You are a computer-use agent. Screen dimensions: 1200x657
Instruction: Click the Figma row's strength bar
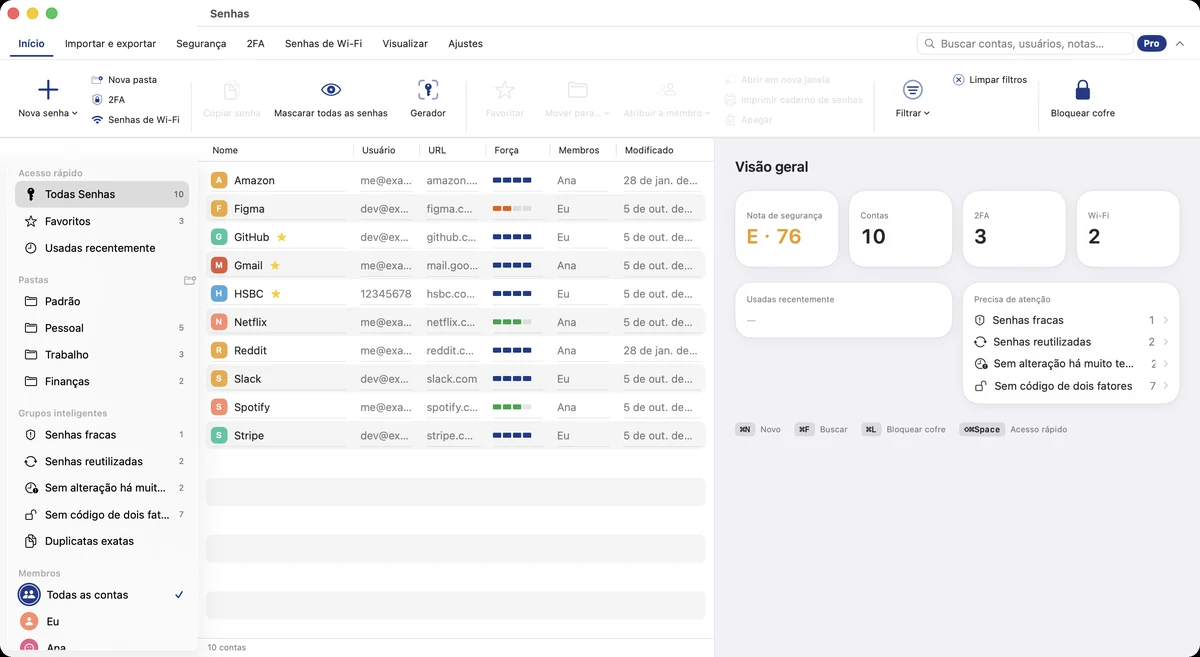[x=512, y=209]
